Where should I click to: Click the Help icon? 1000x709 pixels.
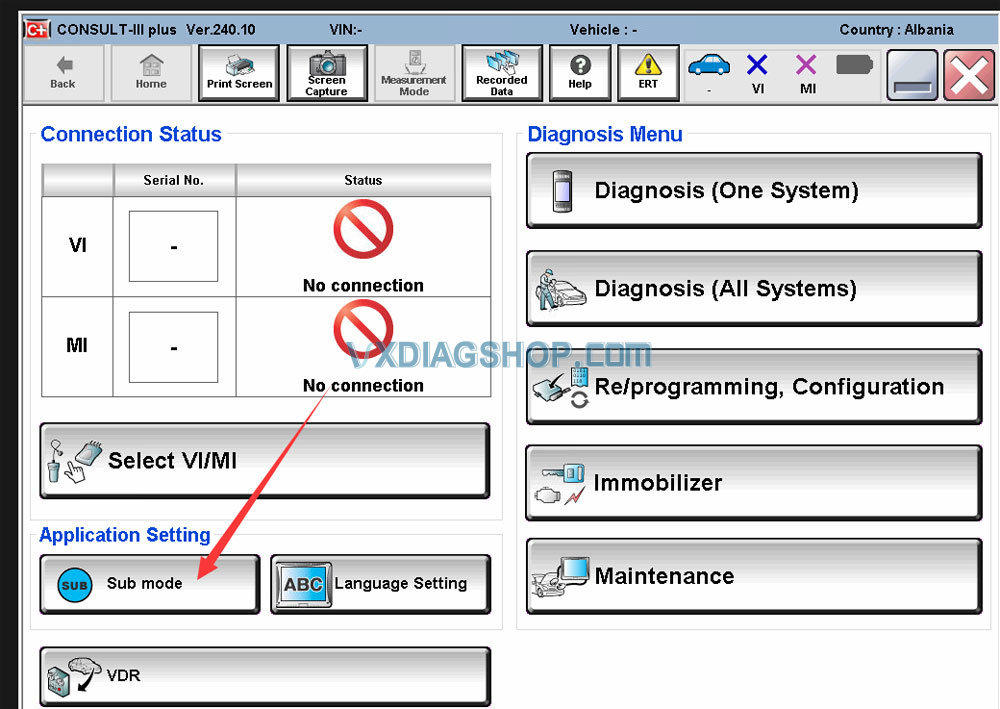pos(580,73)
